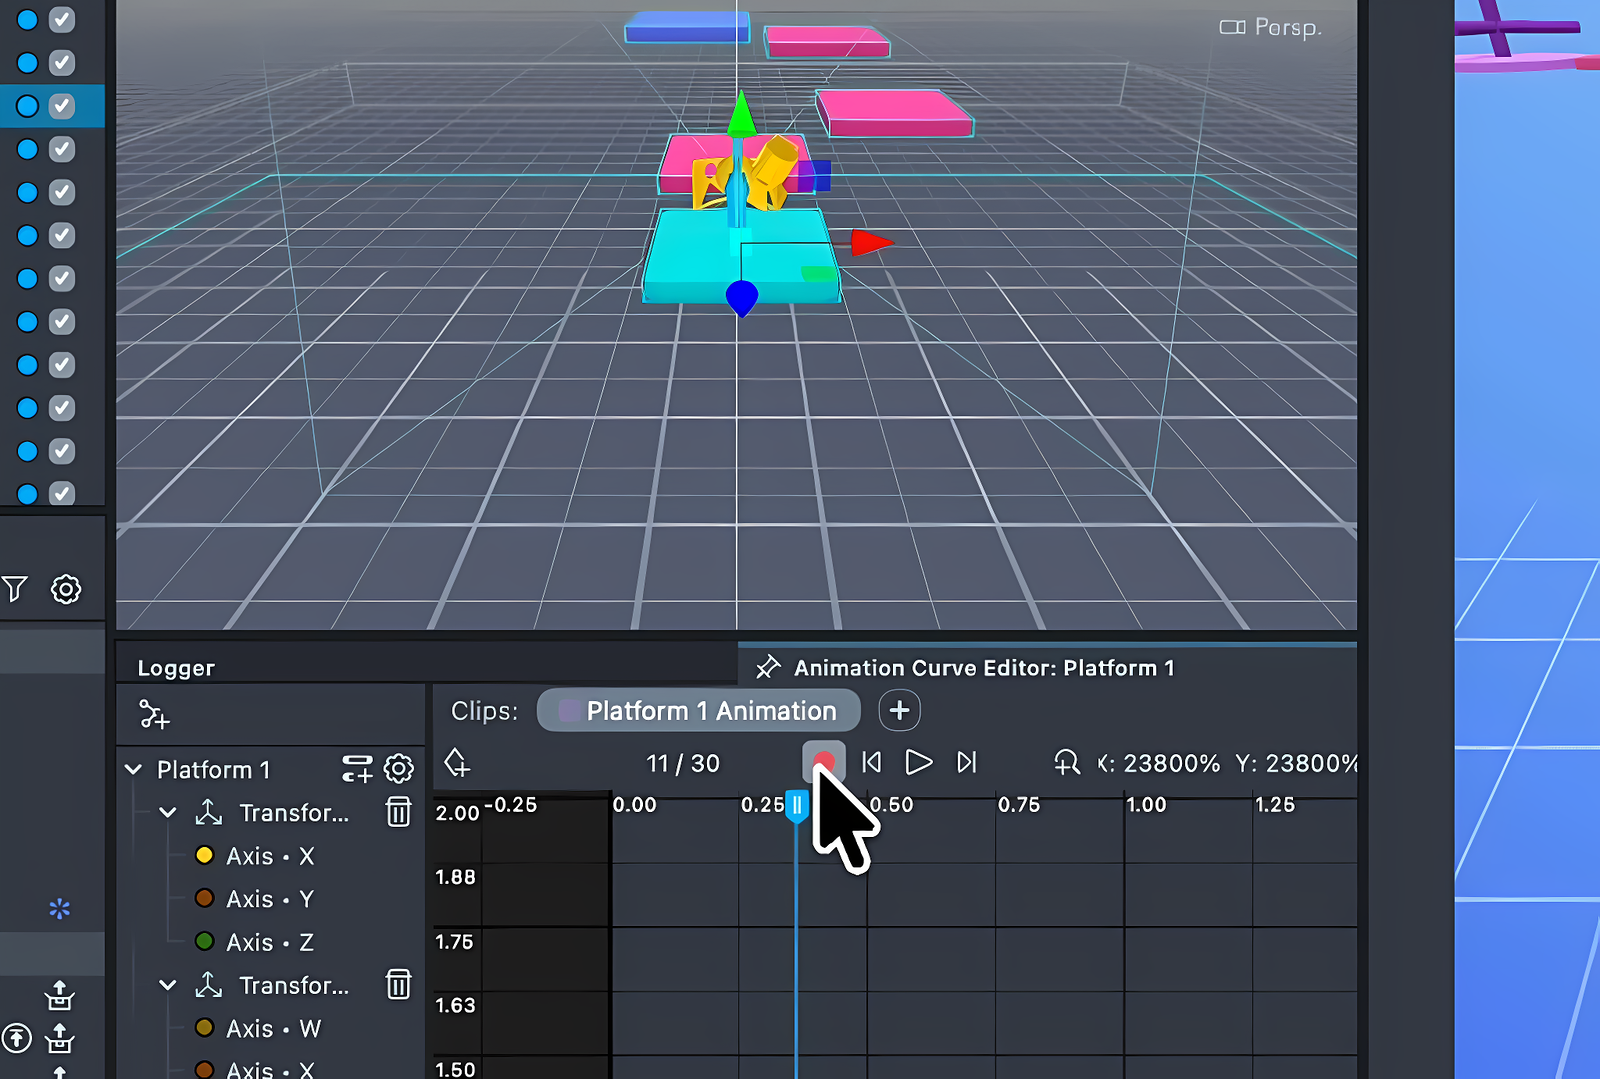The image size is (1600, 1079).
Task: Click the Axis X yellow color swatch
Action: point(205,855)
